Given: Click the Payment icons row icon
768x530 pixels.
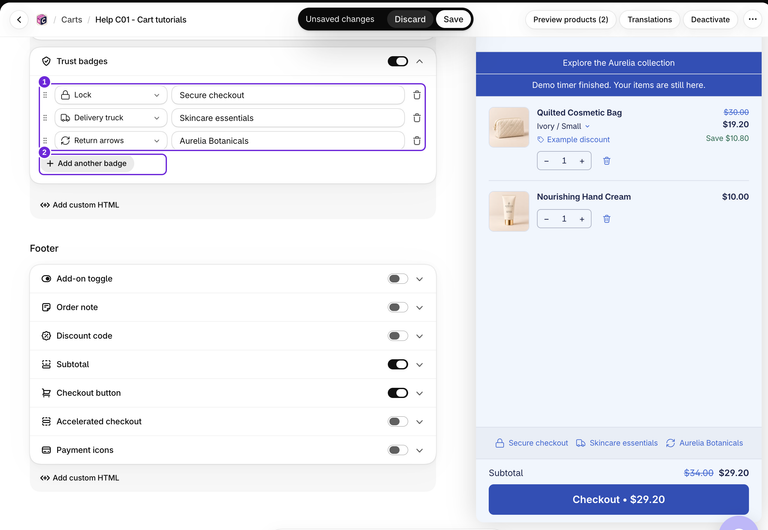Looking at the screenshot, I should [46, 450].
